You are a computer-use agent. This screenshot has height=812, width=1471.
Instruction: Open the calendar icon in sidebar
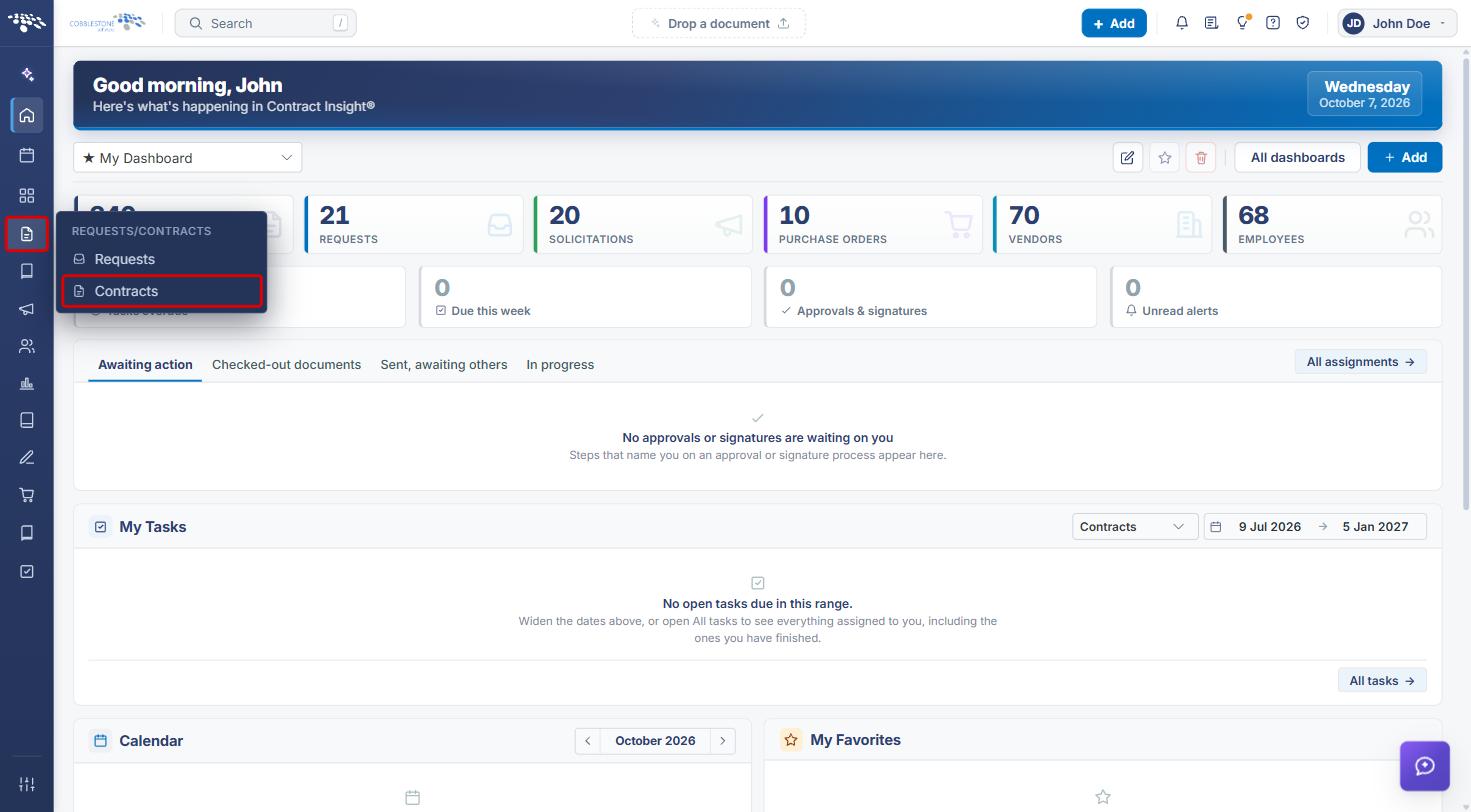(27, 155)
